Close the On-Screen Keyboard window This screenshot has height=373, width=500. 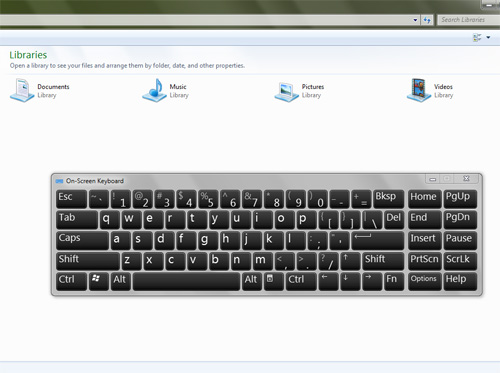coord(466,179)
